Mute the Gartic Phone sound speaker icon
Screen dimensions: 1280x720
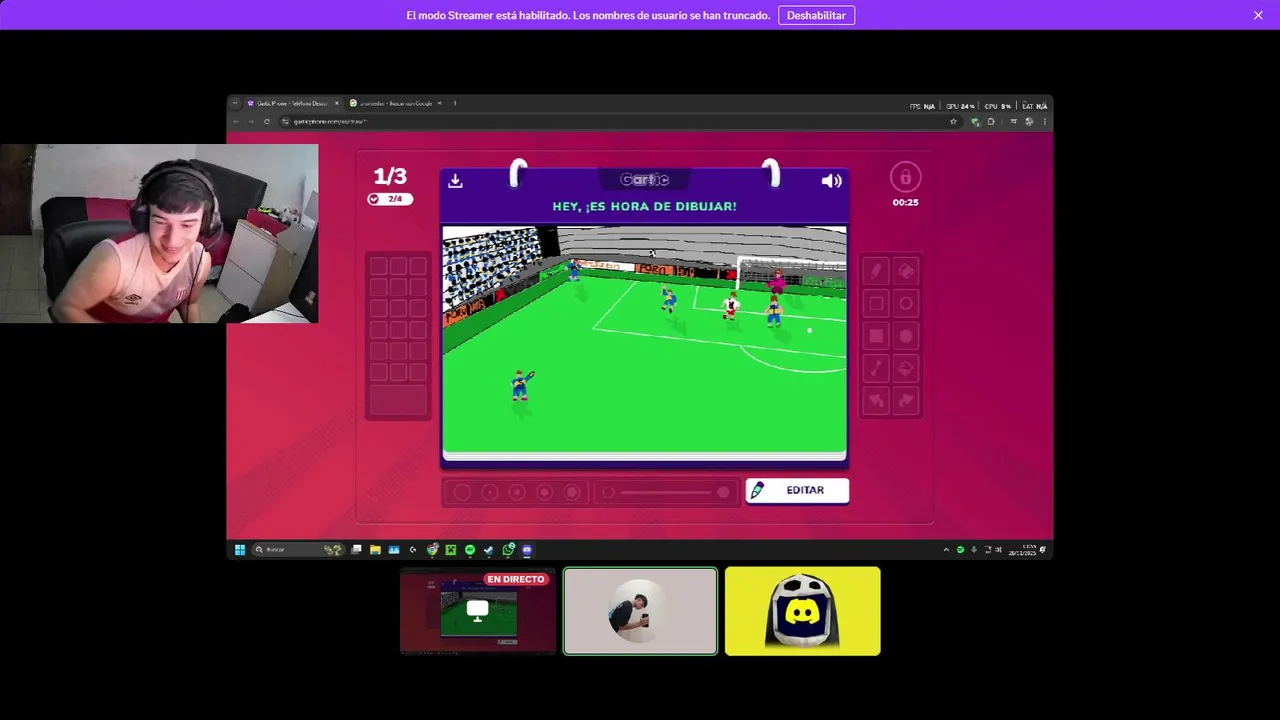(831, 181)
